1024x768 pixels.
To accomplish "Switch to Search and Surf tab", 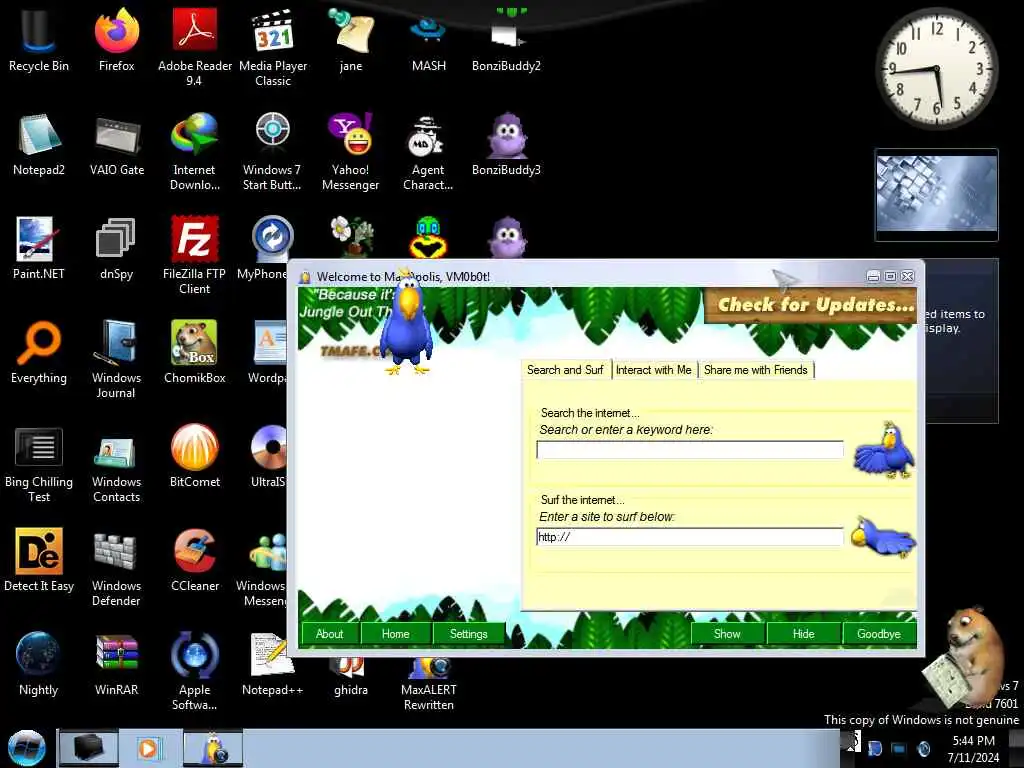I will click(566, 370).
